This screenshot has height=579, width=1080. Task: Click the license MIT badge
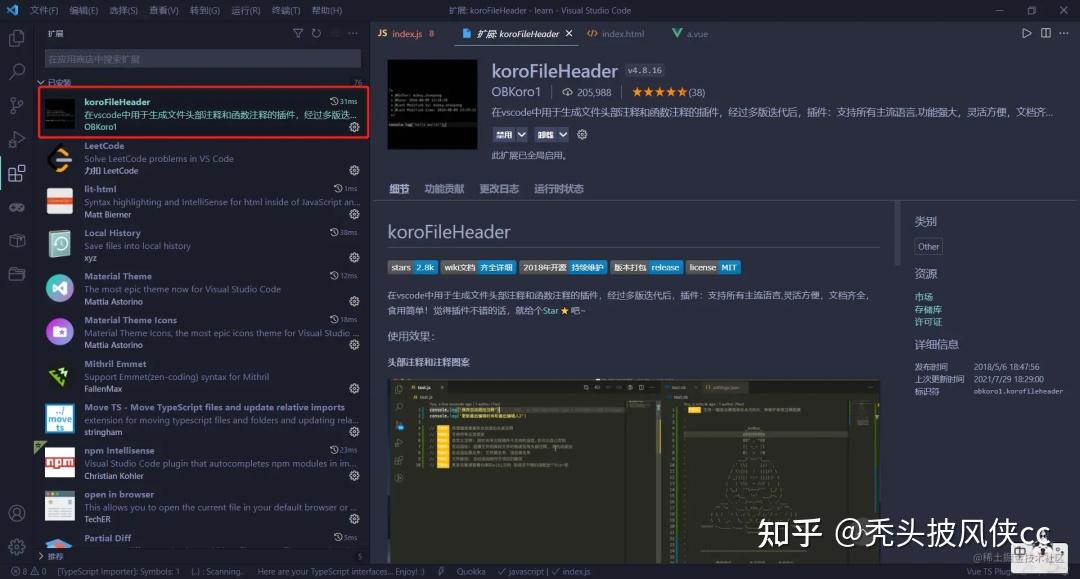pos(713,267)
